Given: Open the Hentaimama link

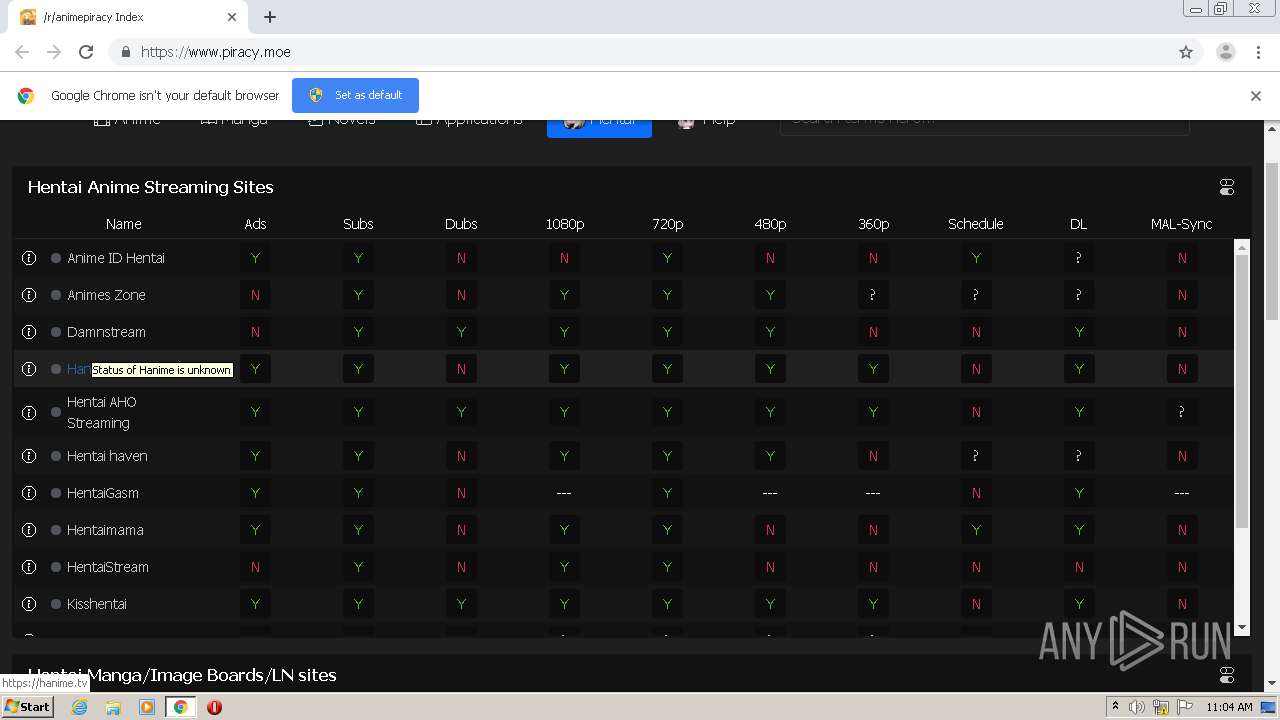Looking at the screenshot, I should click(x=105, y=530).
